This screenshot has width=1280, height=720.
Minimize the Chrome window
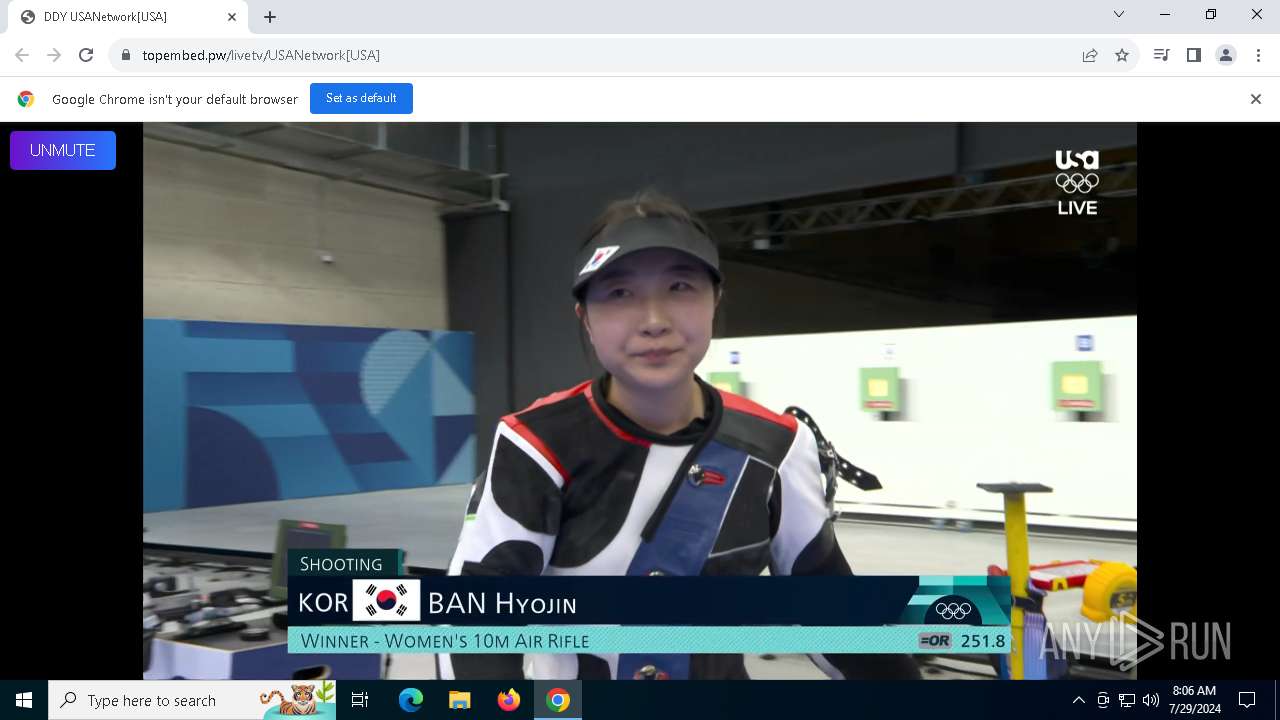point(1165,14)
